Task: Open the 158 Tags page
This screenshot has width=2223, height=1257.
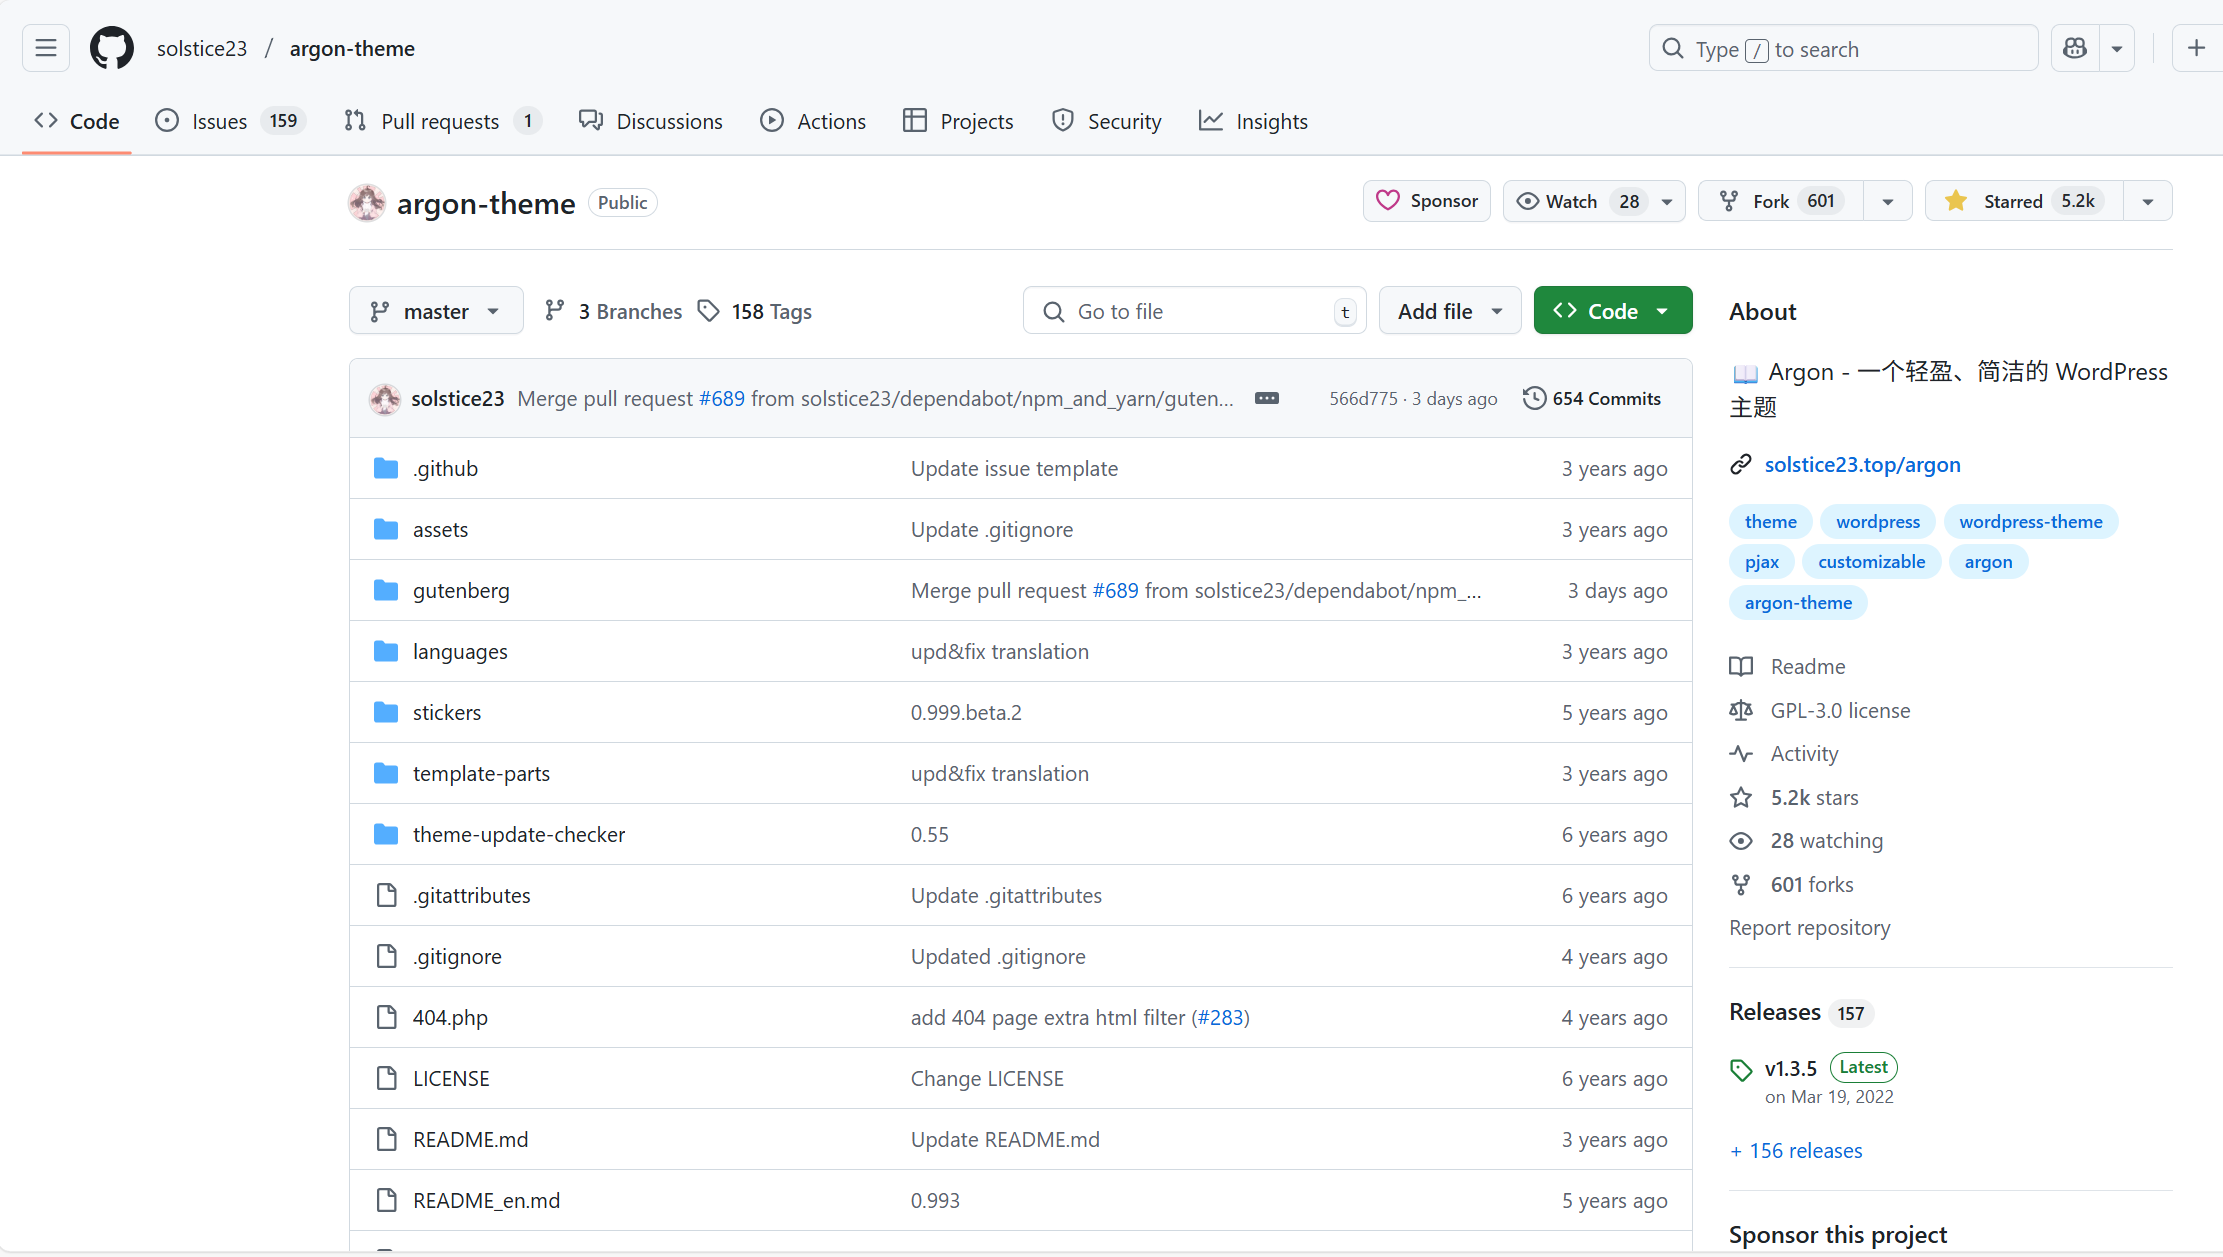Action: (x=755, y=311)
